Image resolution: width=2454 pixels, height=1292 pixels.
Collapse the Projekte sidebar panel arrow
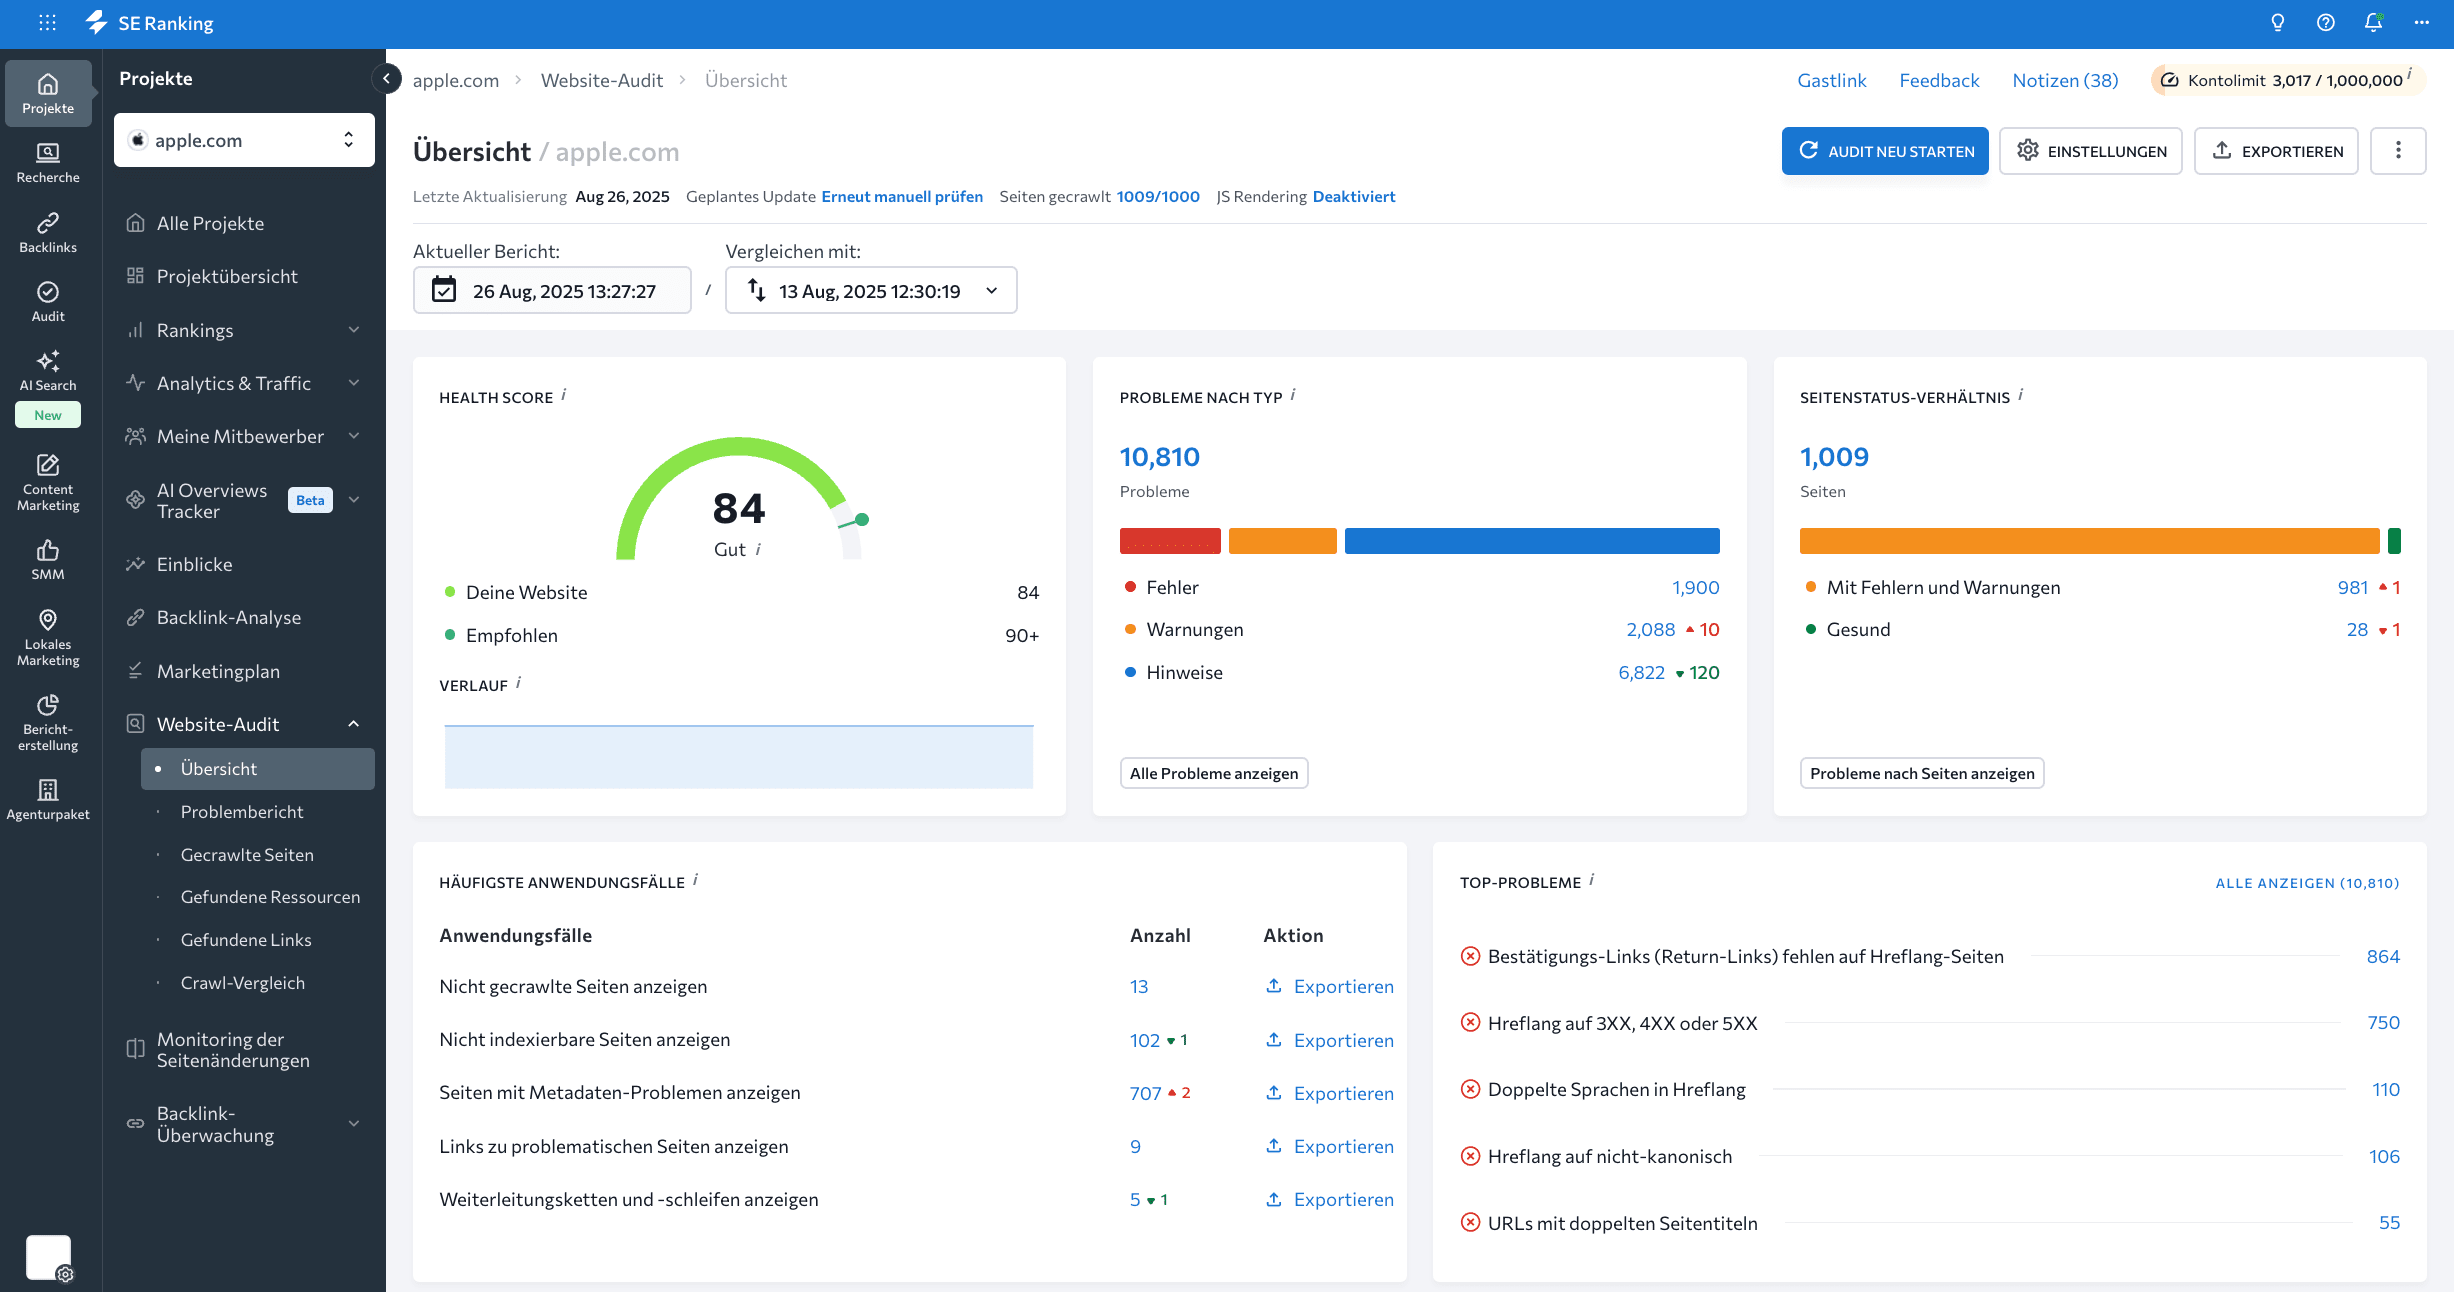pyautogui.click(x=386, y=78)
